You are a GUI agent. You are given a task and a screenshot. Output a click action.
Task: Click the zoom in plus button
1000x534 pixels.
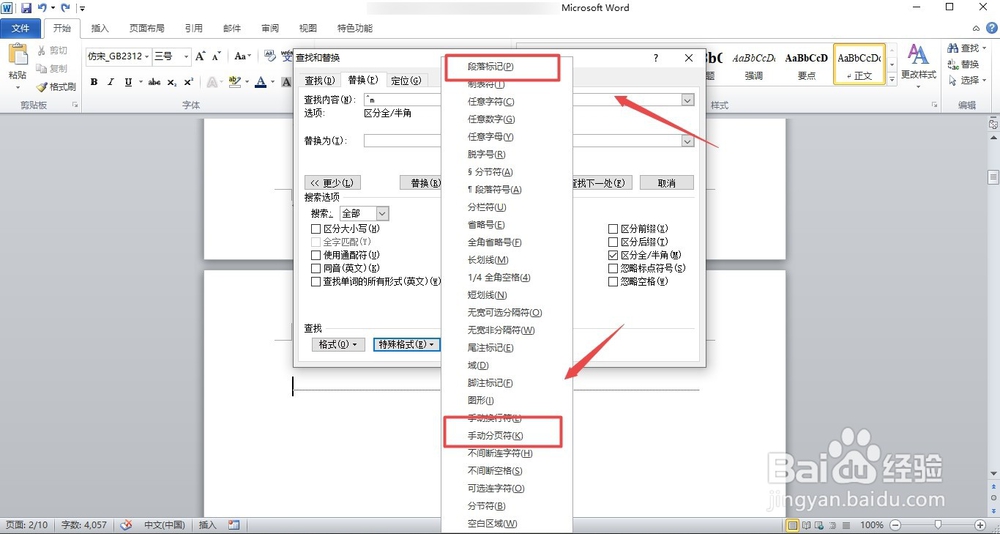[x=980, y=525]
